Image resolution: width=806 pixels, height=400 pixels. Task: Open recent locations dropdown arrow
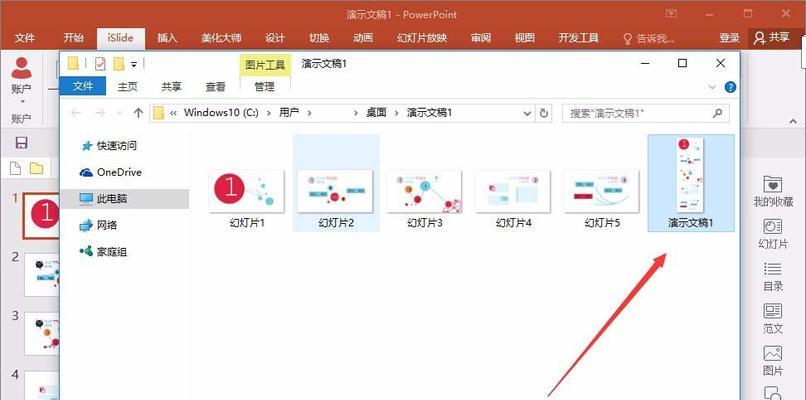click(x=120, y=113)
